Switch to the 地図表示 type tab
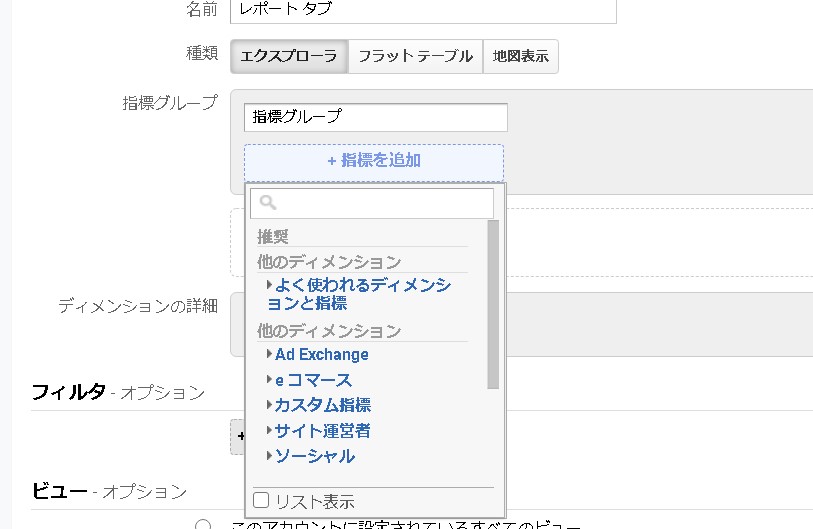The width and height of the screenshot is (813, 529). click(x=520, y=56)
